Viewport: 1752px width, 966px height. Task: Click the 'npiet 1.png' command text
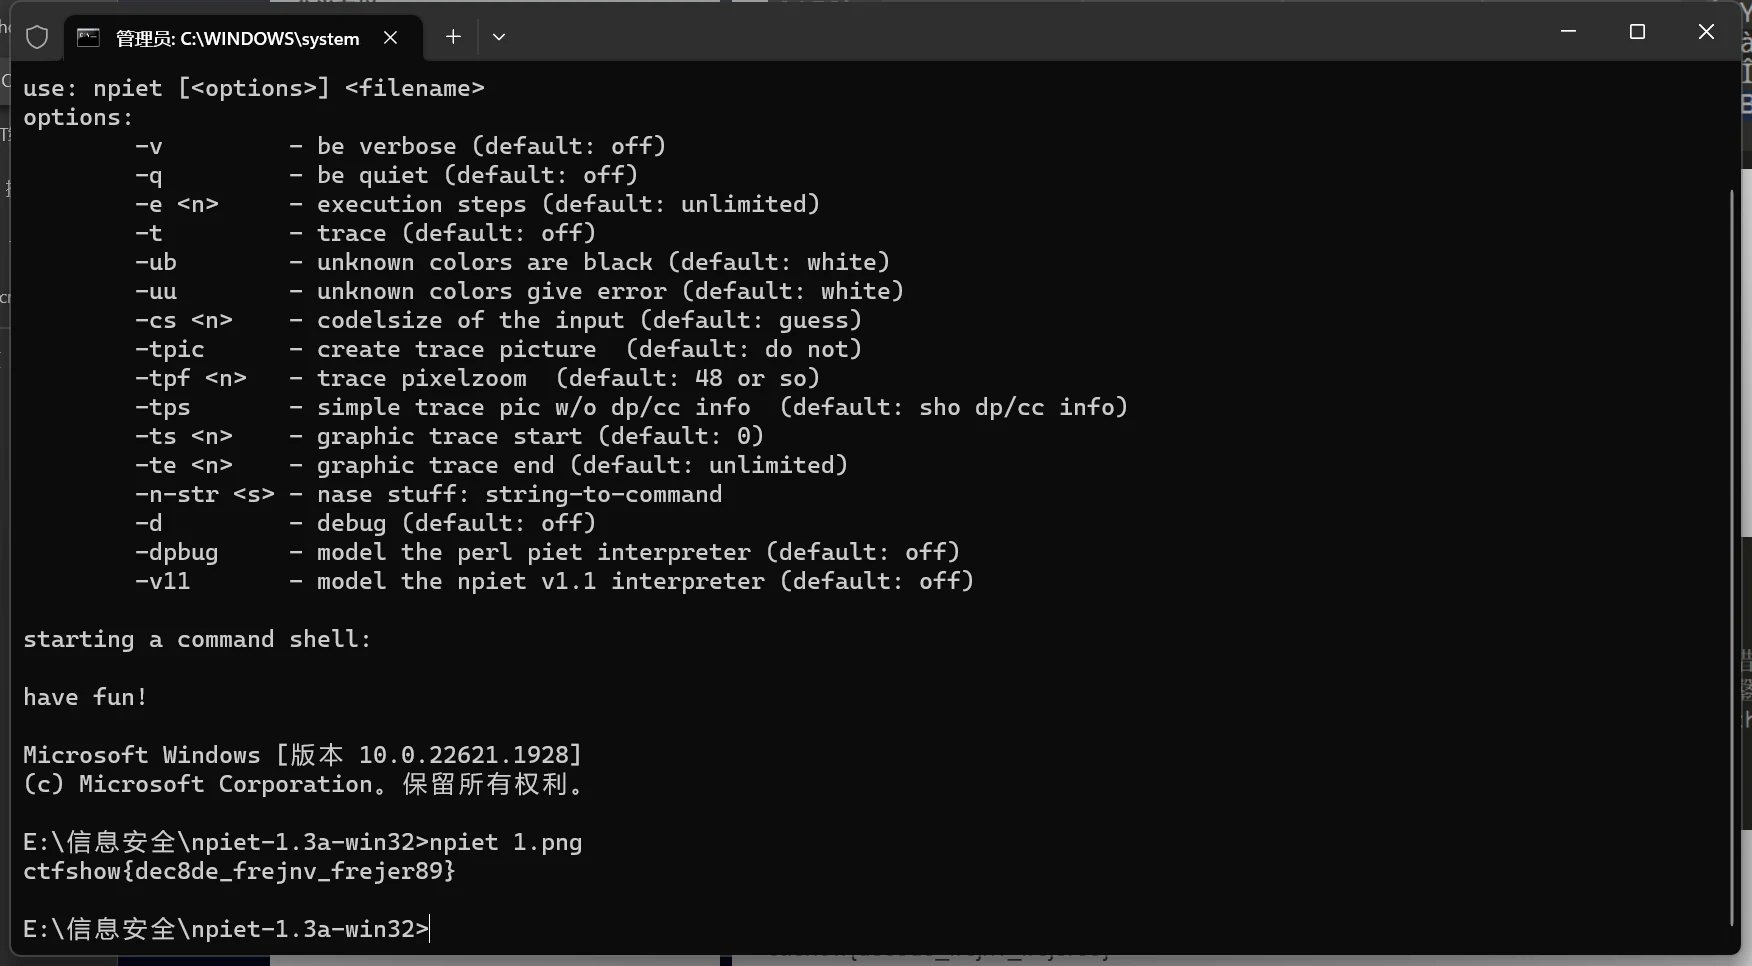(x=505, y=842)
